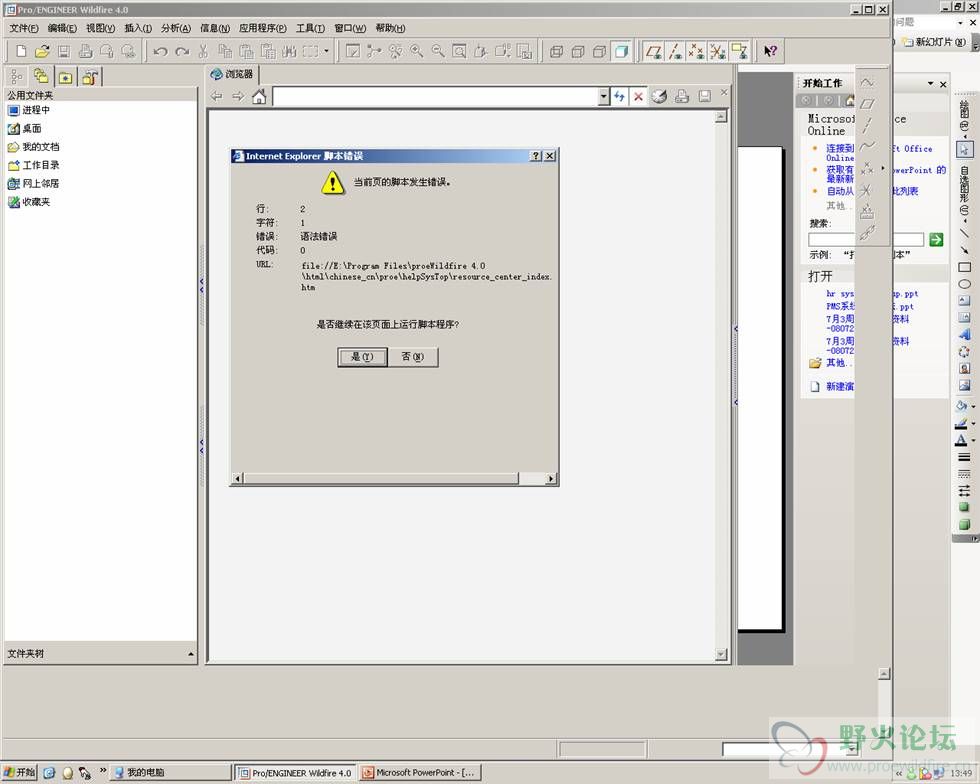Open the 编辑 menu
The height and width of the screenshot is (784, 980).
point(62,28)
